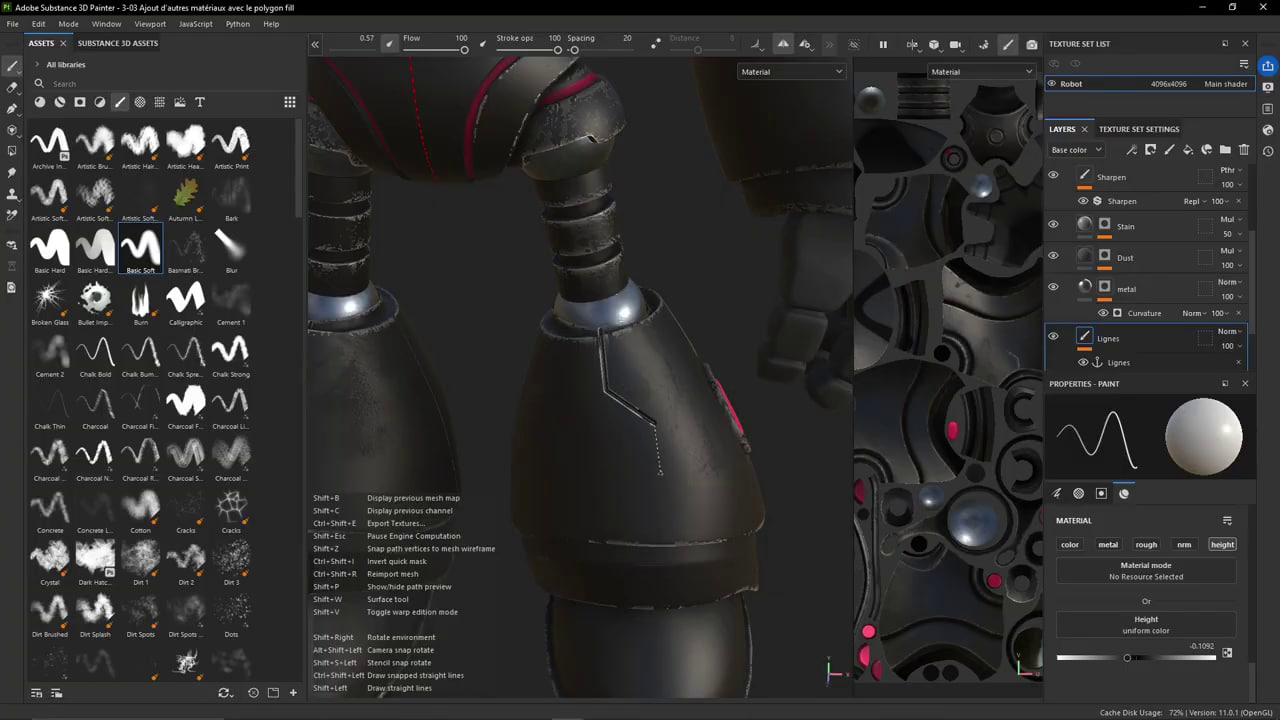The image size is (1280, 720).
Task: Adjust the Height uniform color slider
Action: [x=1128, y=657]
